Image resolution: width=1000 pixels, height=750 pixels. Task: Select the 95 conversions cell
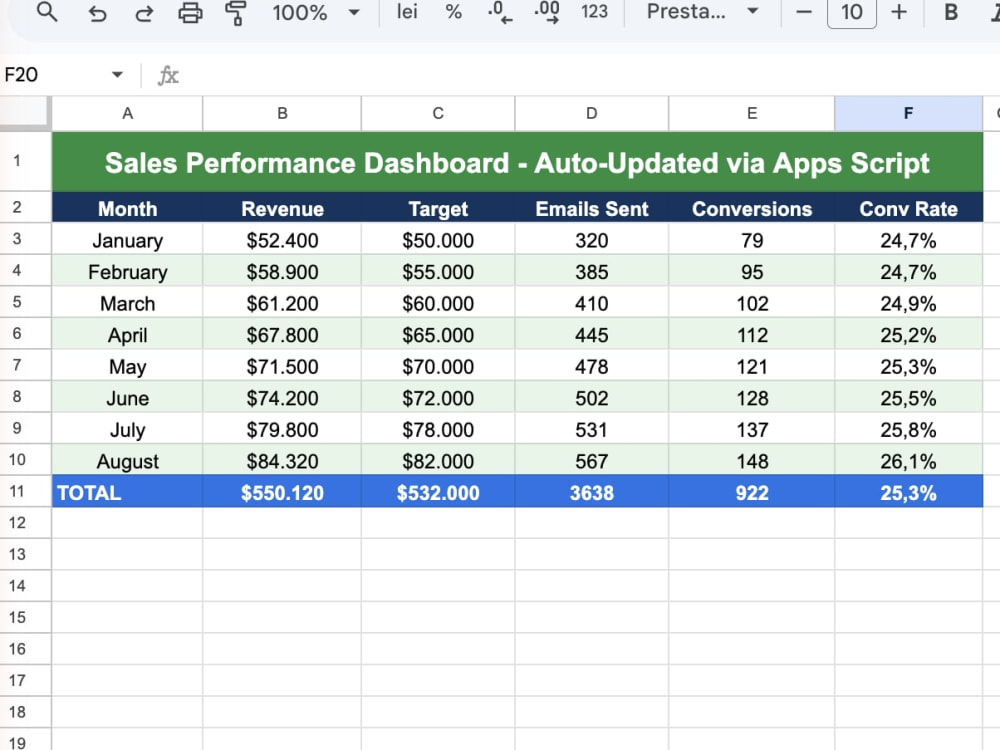[752, 272]
